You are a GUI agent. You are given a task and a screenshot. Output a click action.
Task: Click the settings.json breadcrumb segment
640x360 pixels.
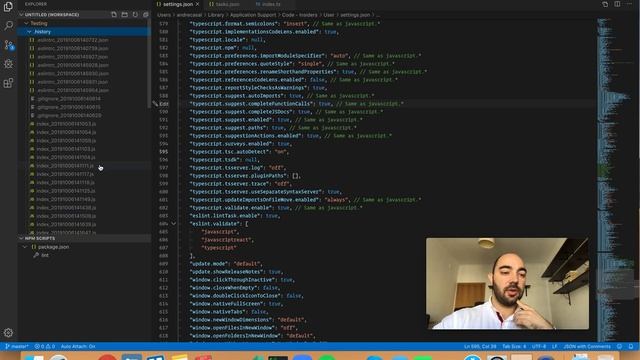(x=355, y=15)
